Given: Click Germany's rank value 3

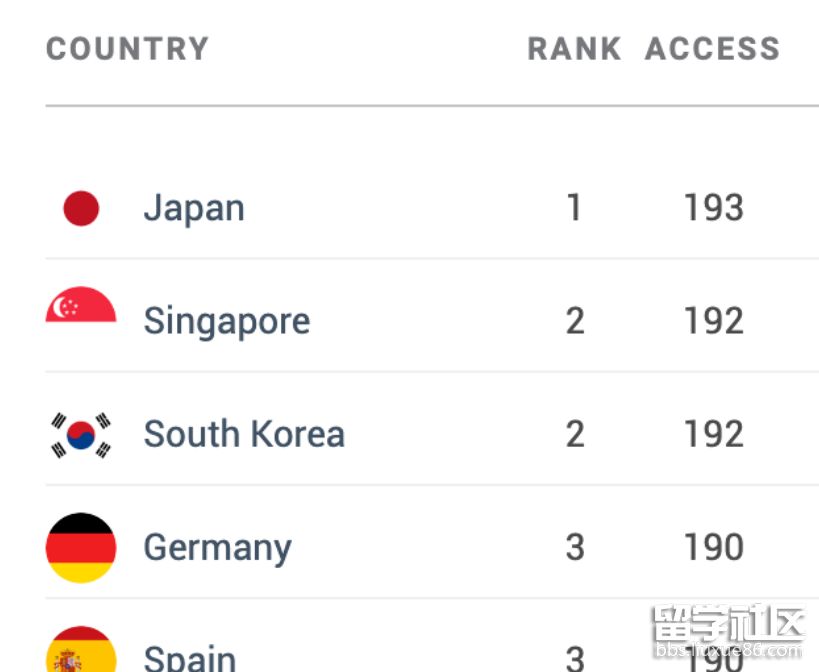Looking at the screenshot, I should click(x=575, y=548).
